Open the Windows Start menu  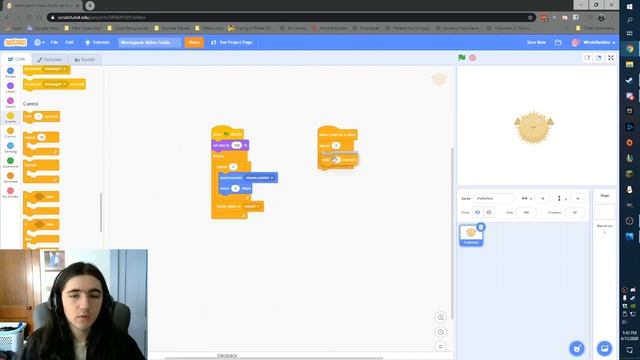(629, 7)
